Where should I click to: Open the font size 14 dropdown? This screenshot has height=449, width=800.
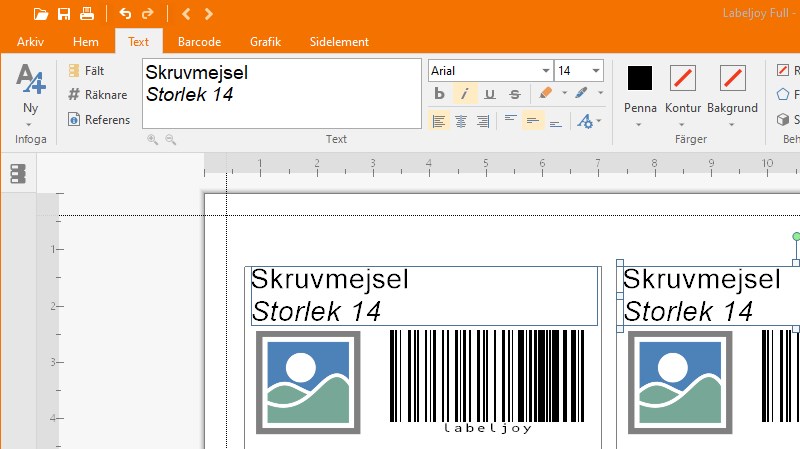pyautogui.click(x=596, y=70)
